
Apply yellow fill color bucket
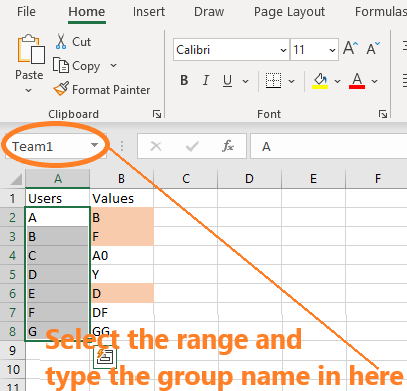pos(320,81)
